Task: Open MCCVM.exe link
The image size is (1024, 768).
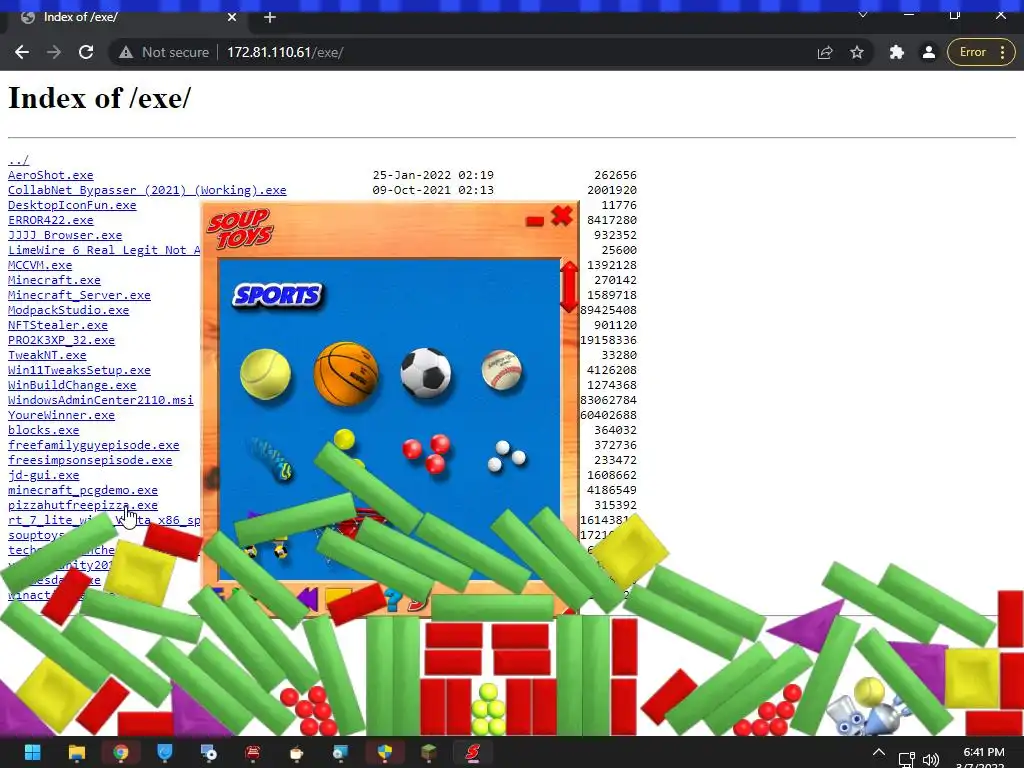Action: 40,265
